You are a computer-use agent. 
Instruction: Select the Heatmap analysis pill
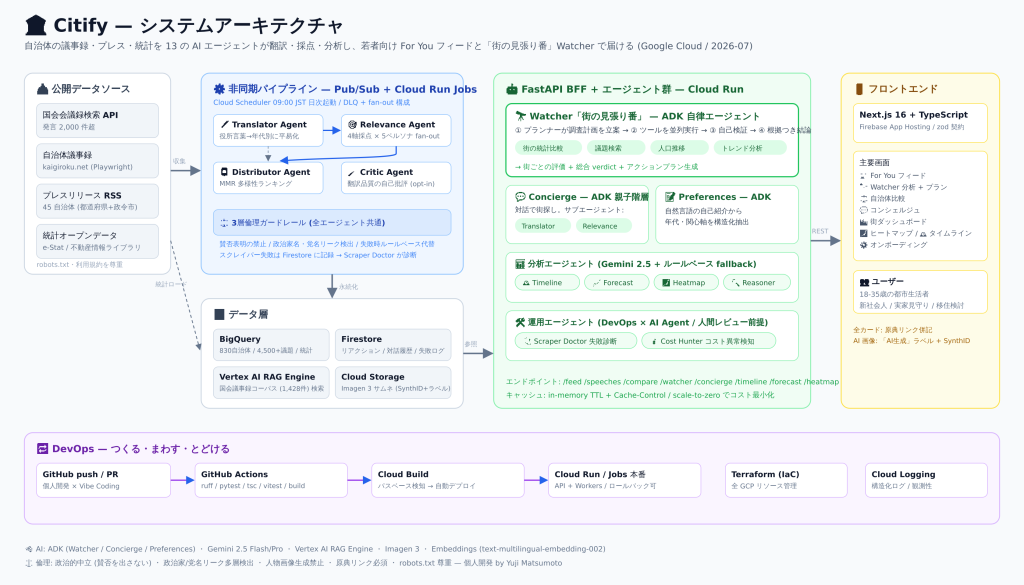tap(686, 283)
